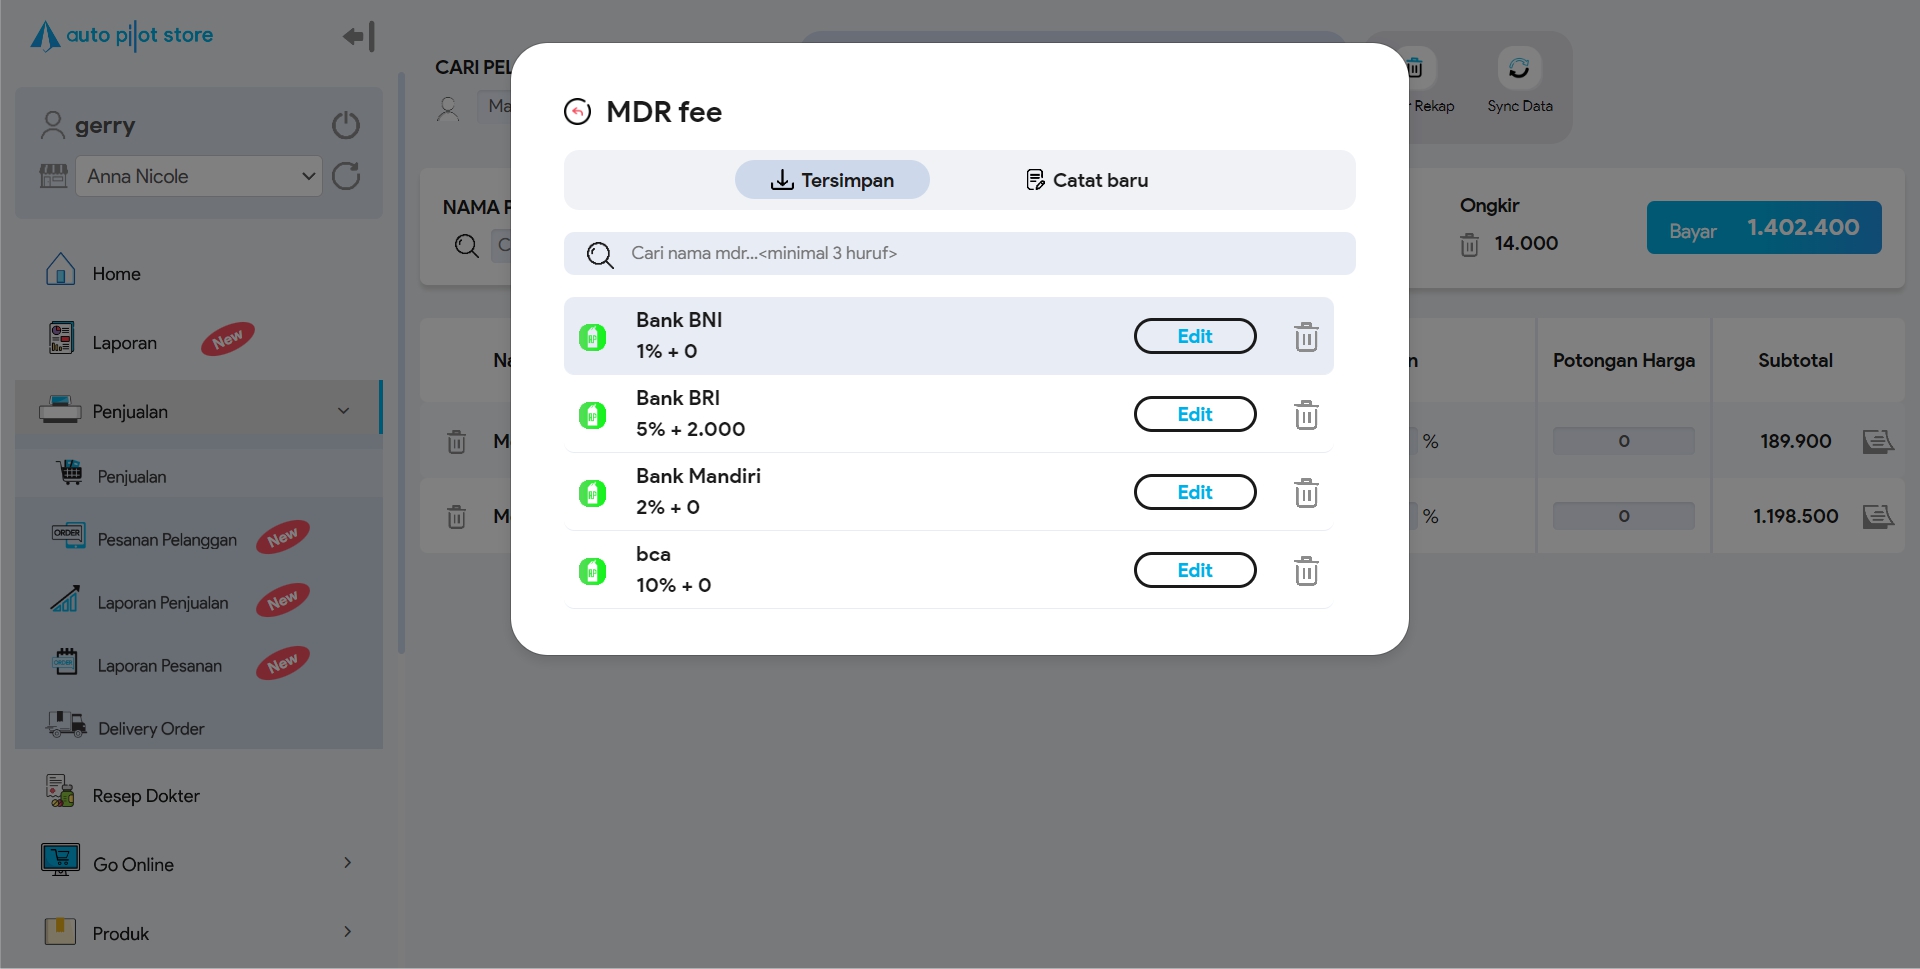Click the green Bank BRI icon
This screenshot has height=969, width=1920.
click(593, 415)
